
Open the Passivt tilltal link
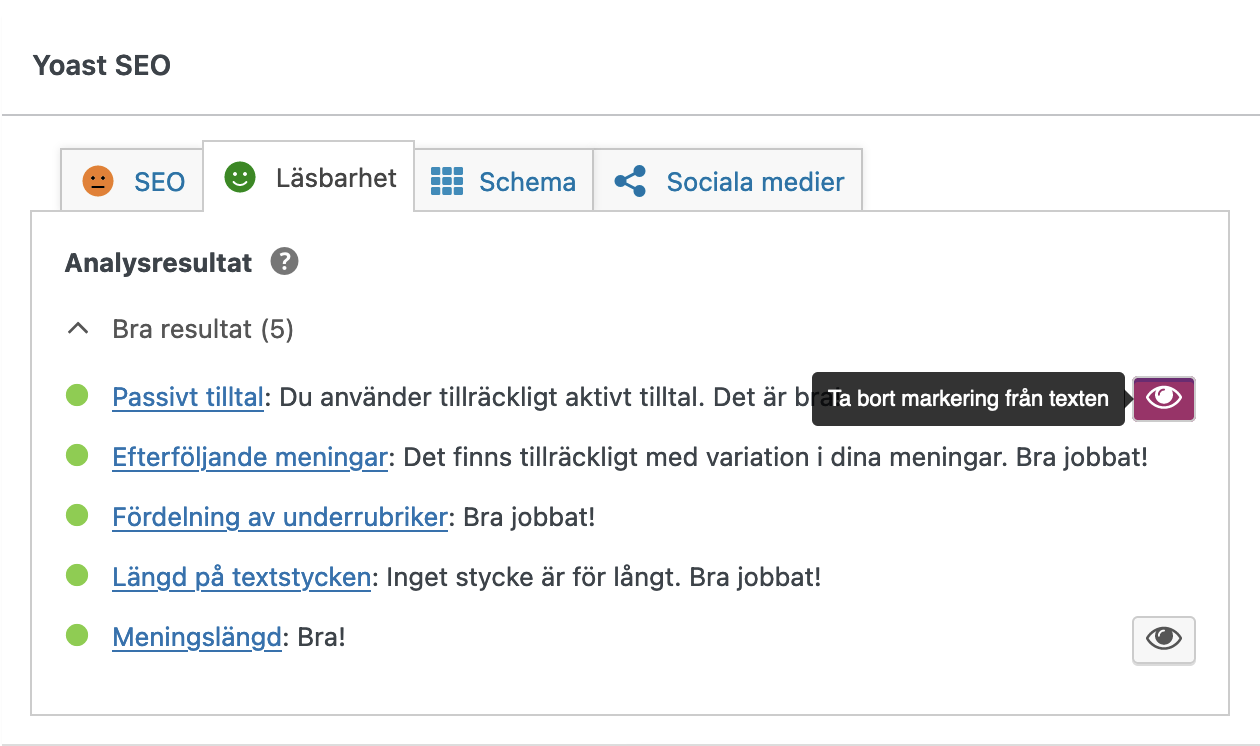[x=188, y=397]
